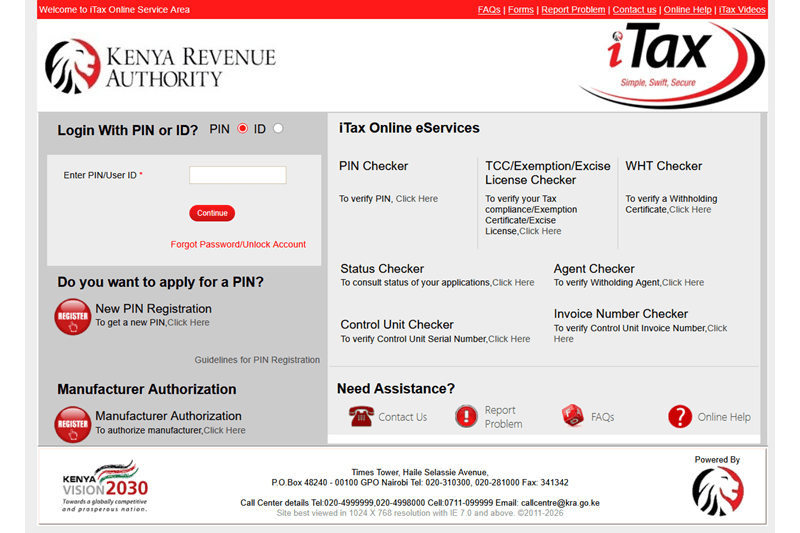The width and height of the screenshot is (800, 533).
Task: Open Online Help text under Need Assistance
Action: coord(724,417)
